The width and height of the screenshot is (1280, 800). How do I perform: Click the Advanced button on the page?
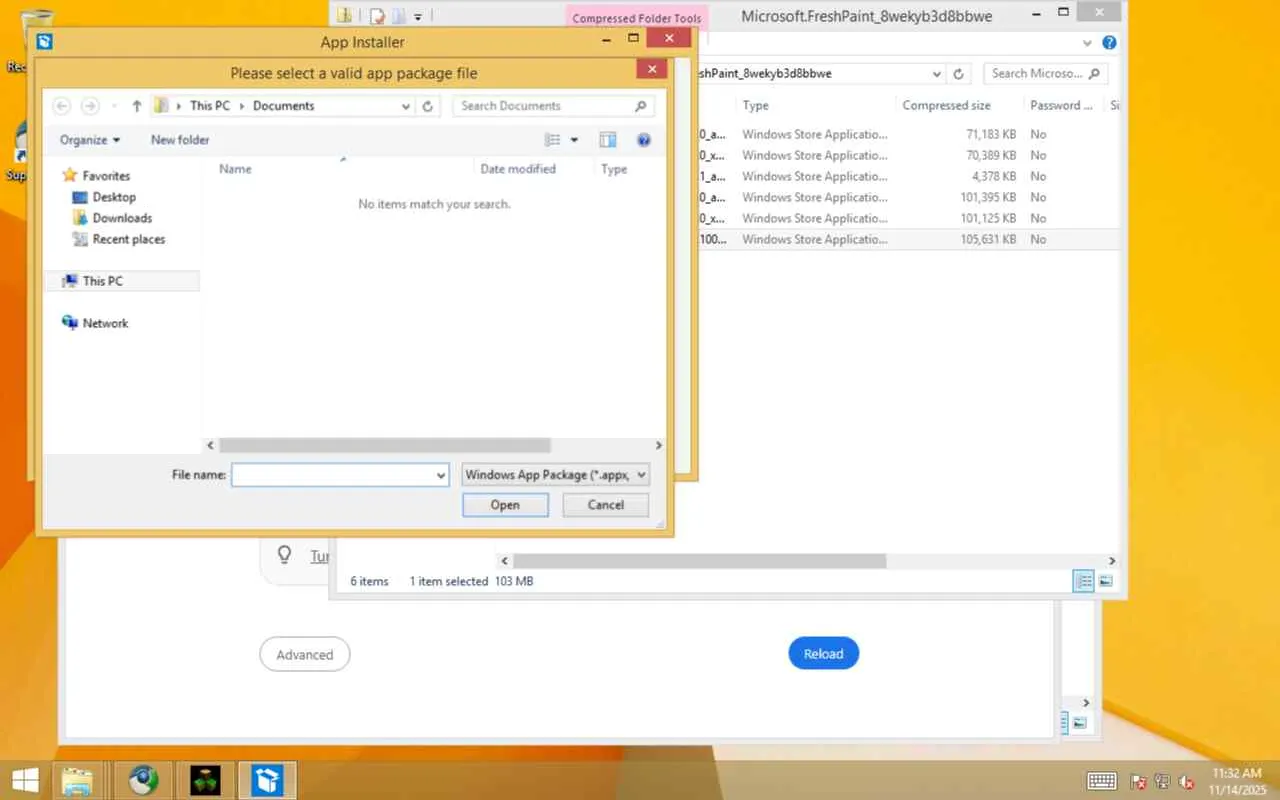pyautogui.click(x=305, y=655)
